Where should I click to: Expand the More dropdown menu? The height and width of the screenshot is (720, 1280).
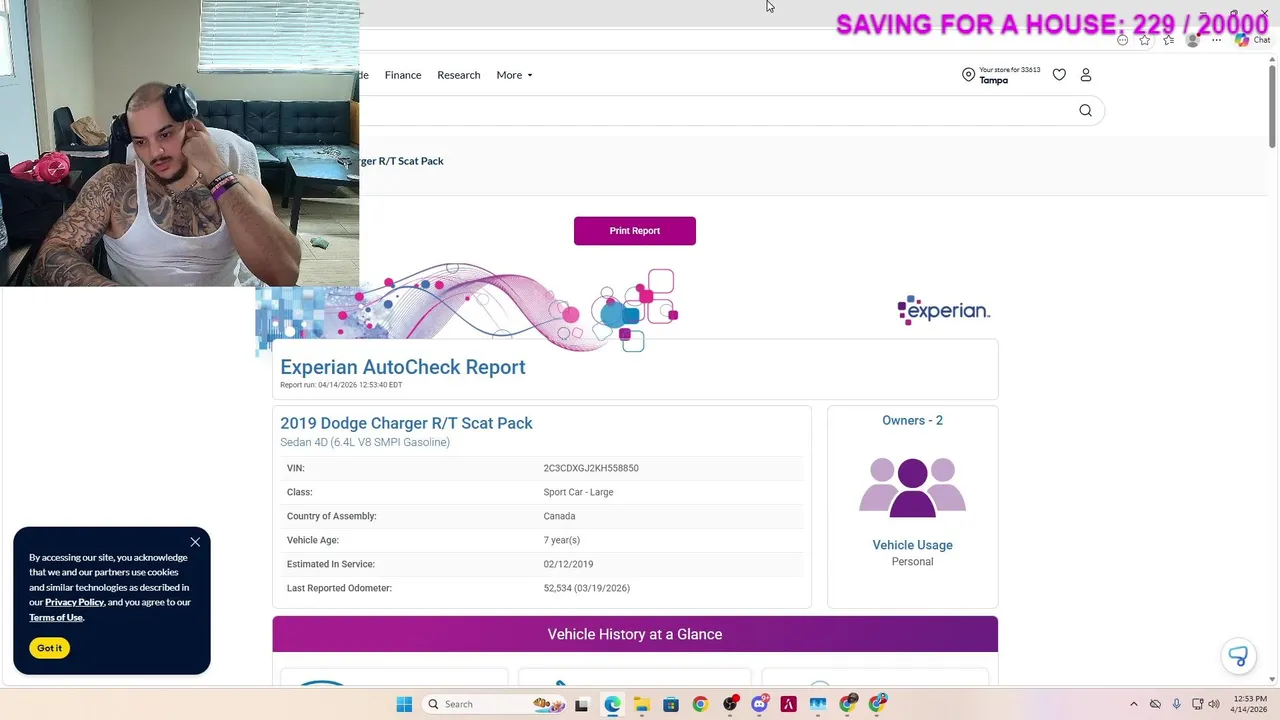pos(514,75)
